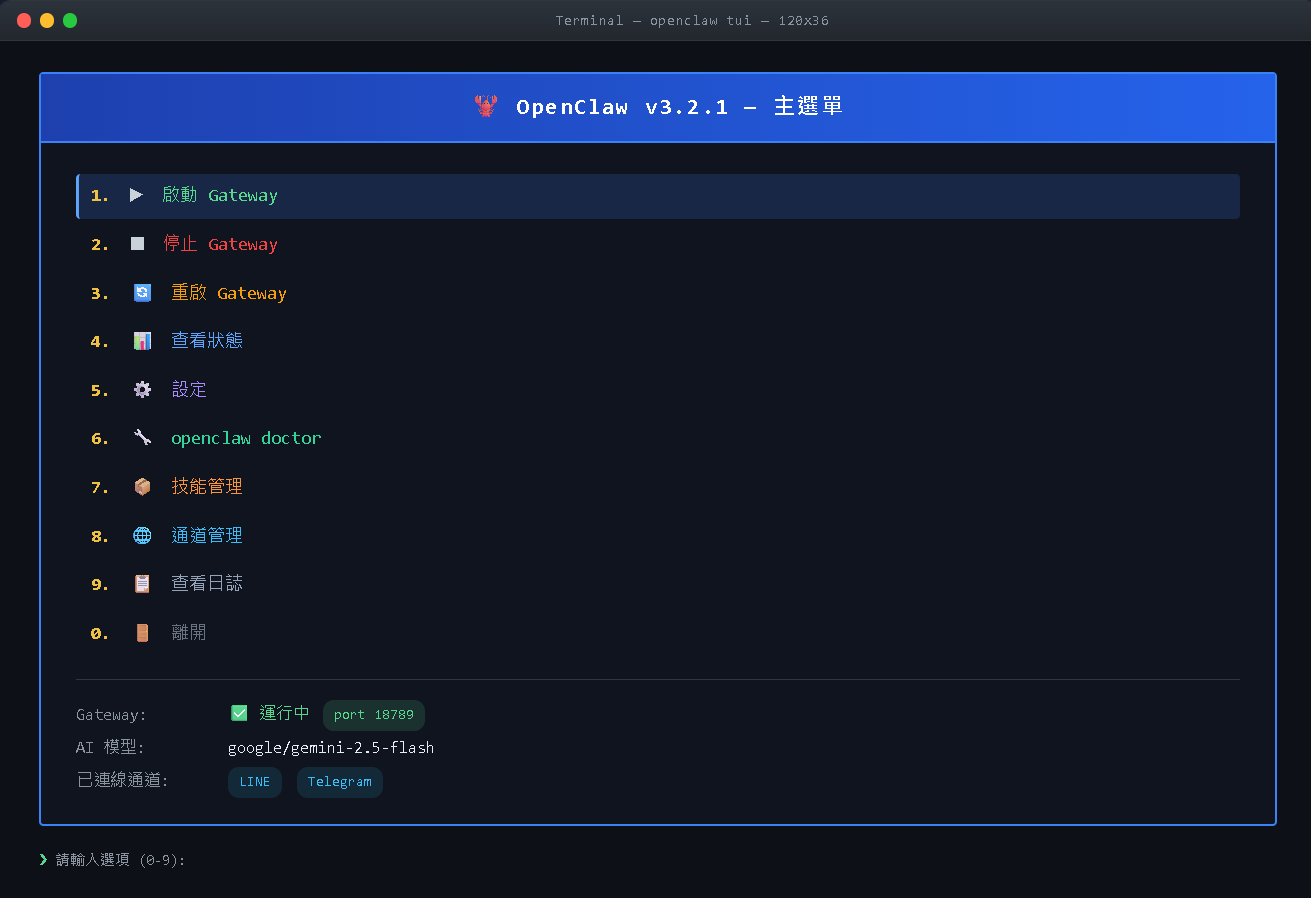Click the port 18789 badge
Viewport: 1311px width, 898px height.
tap(373, 714)
